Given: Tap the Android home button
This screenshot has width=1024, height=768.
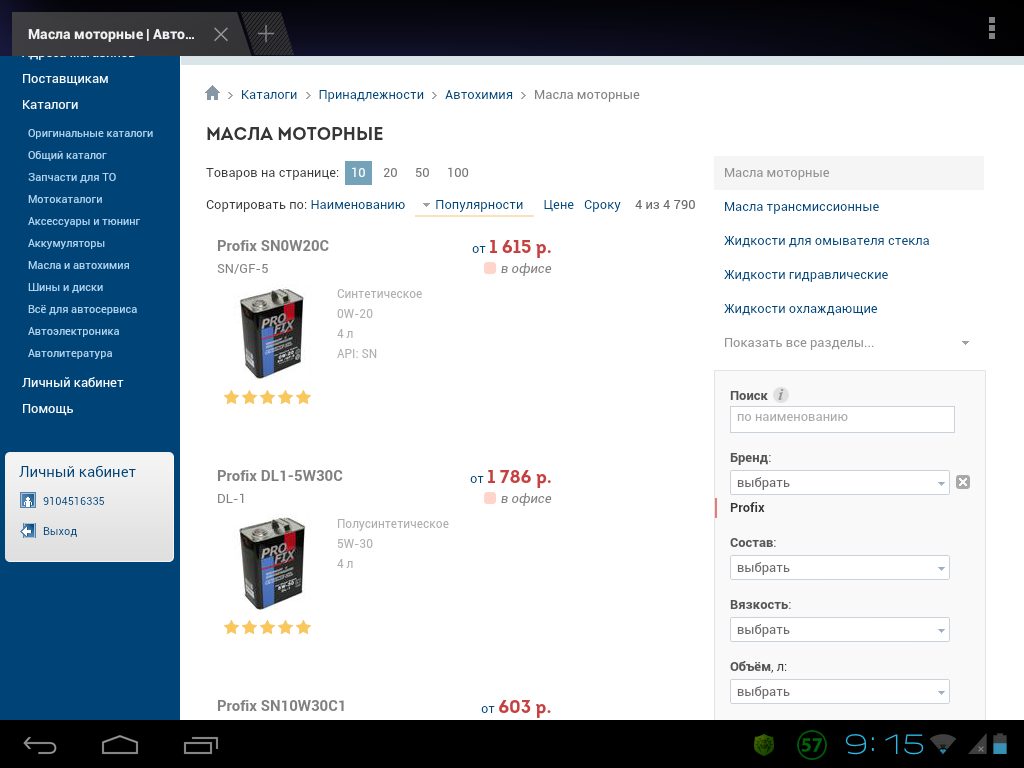Looking at the screenshot, I should (120, 744).
